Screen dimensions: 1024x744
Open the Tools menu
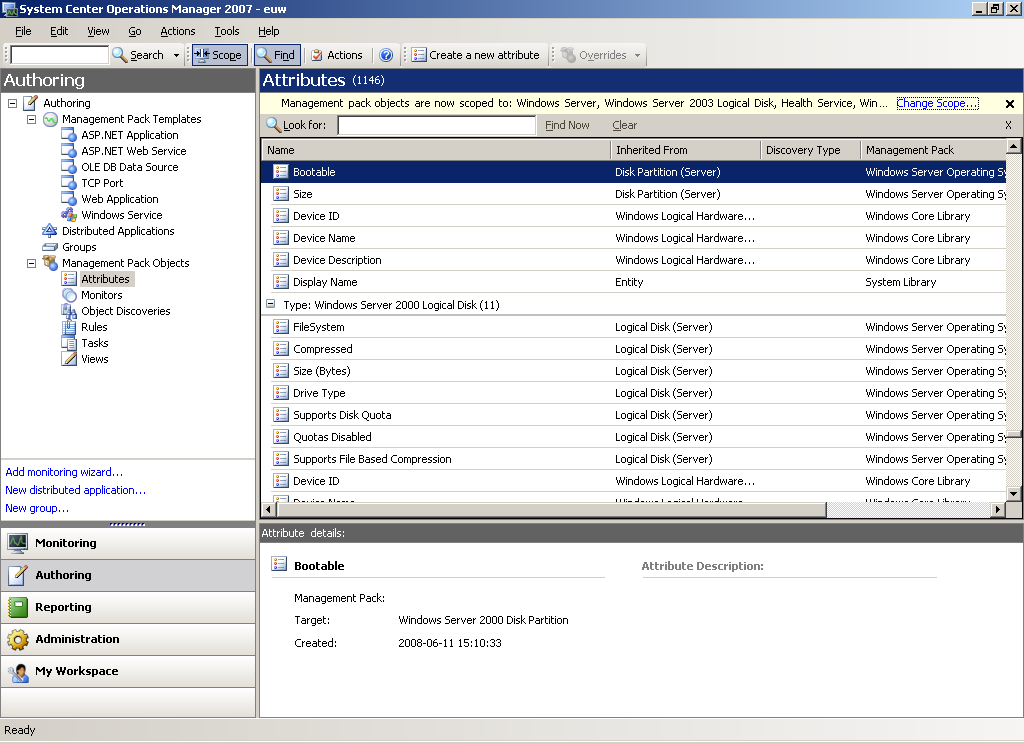click(x=227, y=31)
